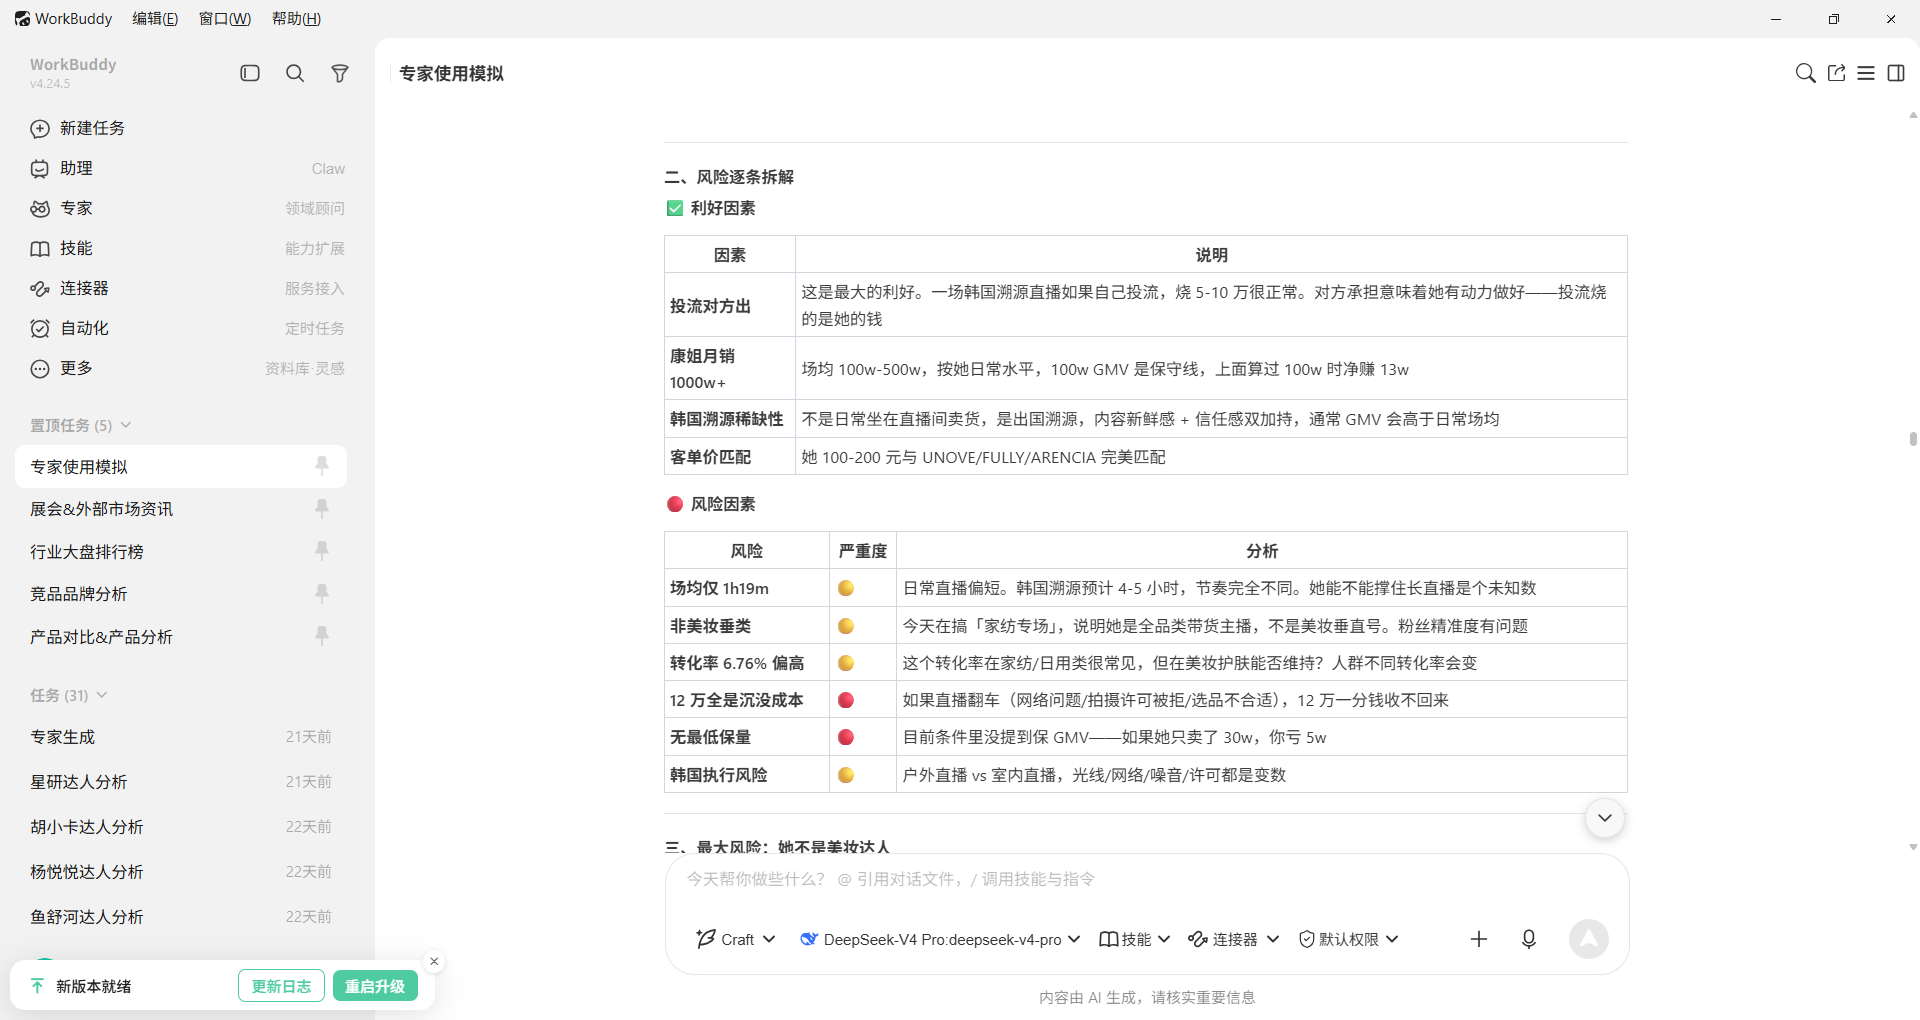Open the 默认权限 permissions dropdown
This screenshot has height=1020, width=1920.
click(x=1349, y=939)
